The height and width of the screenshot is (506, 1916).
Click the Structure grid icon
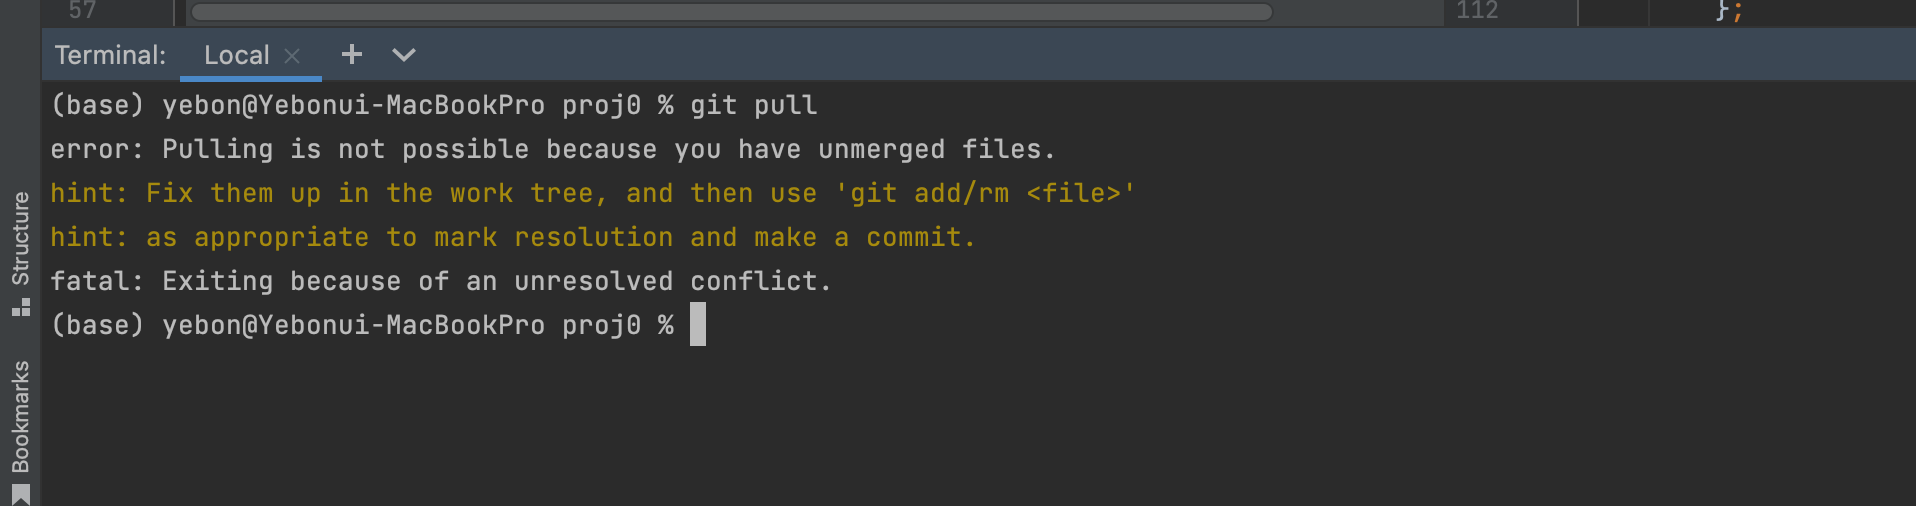(21, 307)
